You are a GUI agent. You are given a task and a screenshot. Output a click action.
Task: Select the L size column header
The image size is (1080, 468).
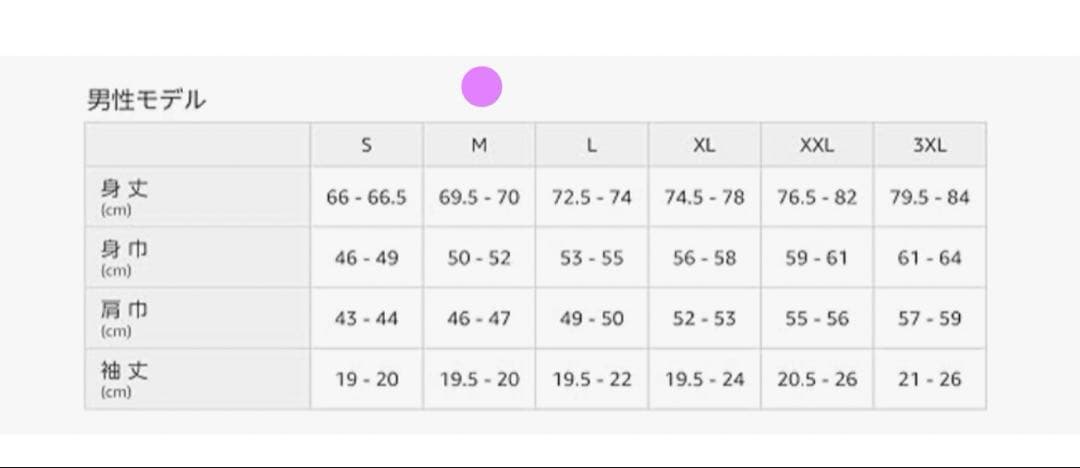tap(592, 145)
